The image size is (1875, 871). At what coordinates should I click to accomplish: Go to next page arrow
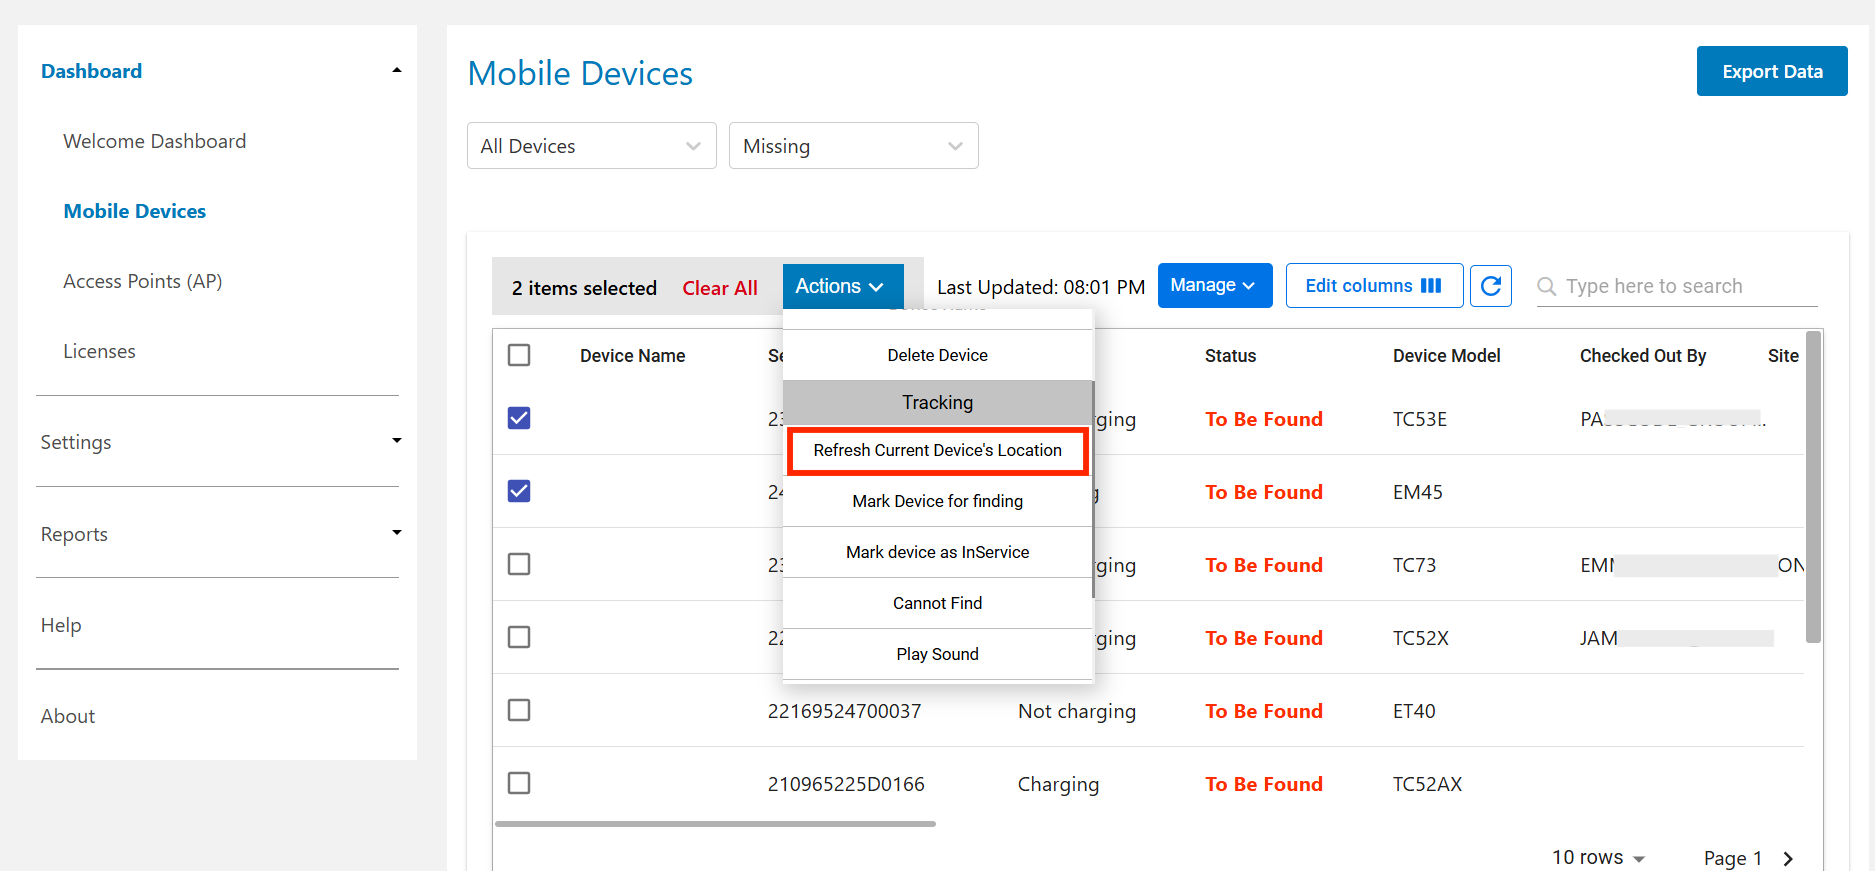pos(1788,858)
